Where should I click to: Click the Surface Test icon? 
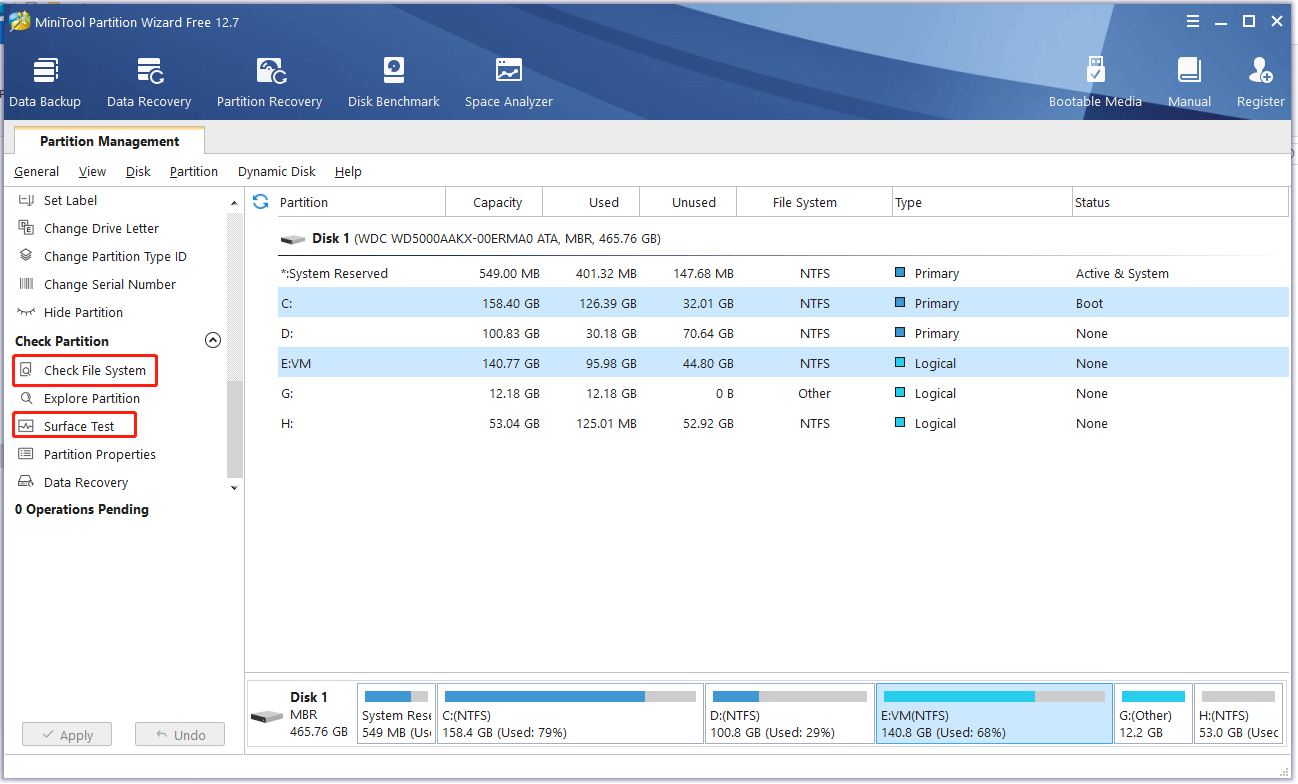coord(26,427)
